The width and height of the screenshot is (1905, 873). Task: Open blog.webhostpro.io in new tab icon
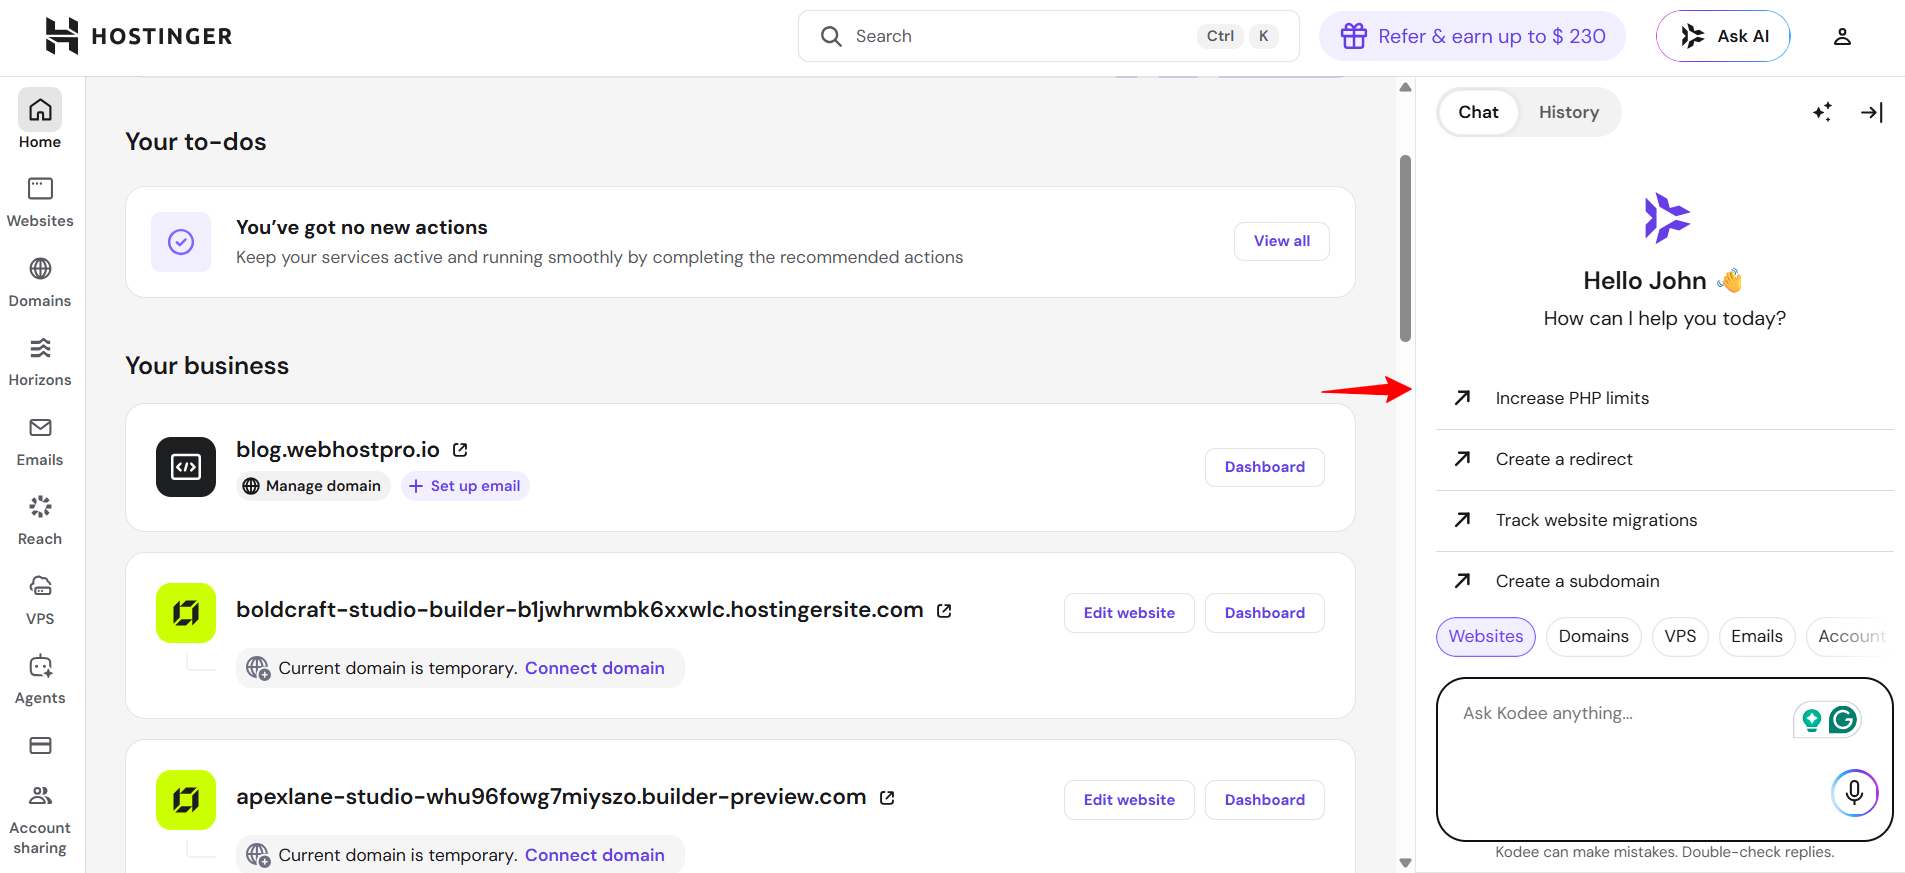[x=460, y=450]
